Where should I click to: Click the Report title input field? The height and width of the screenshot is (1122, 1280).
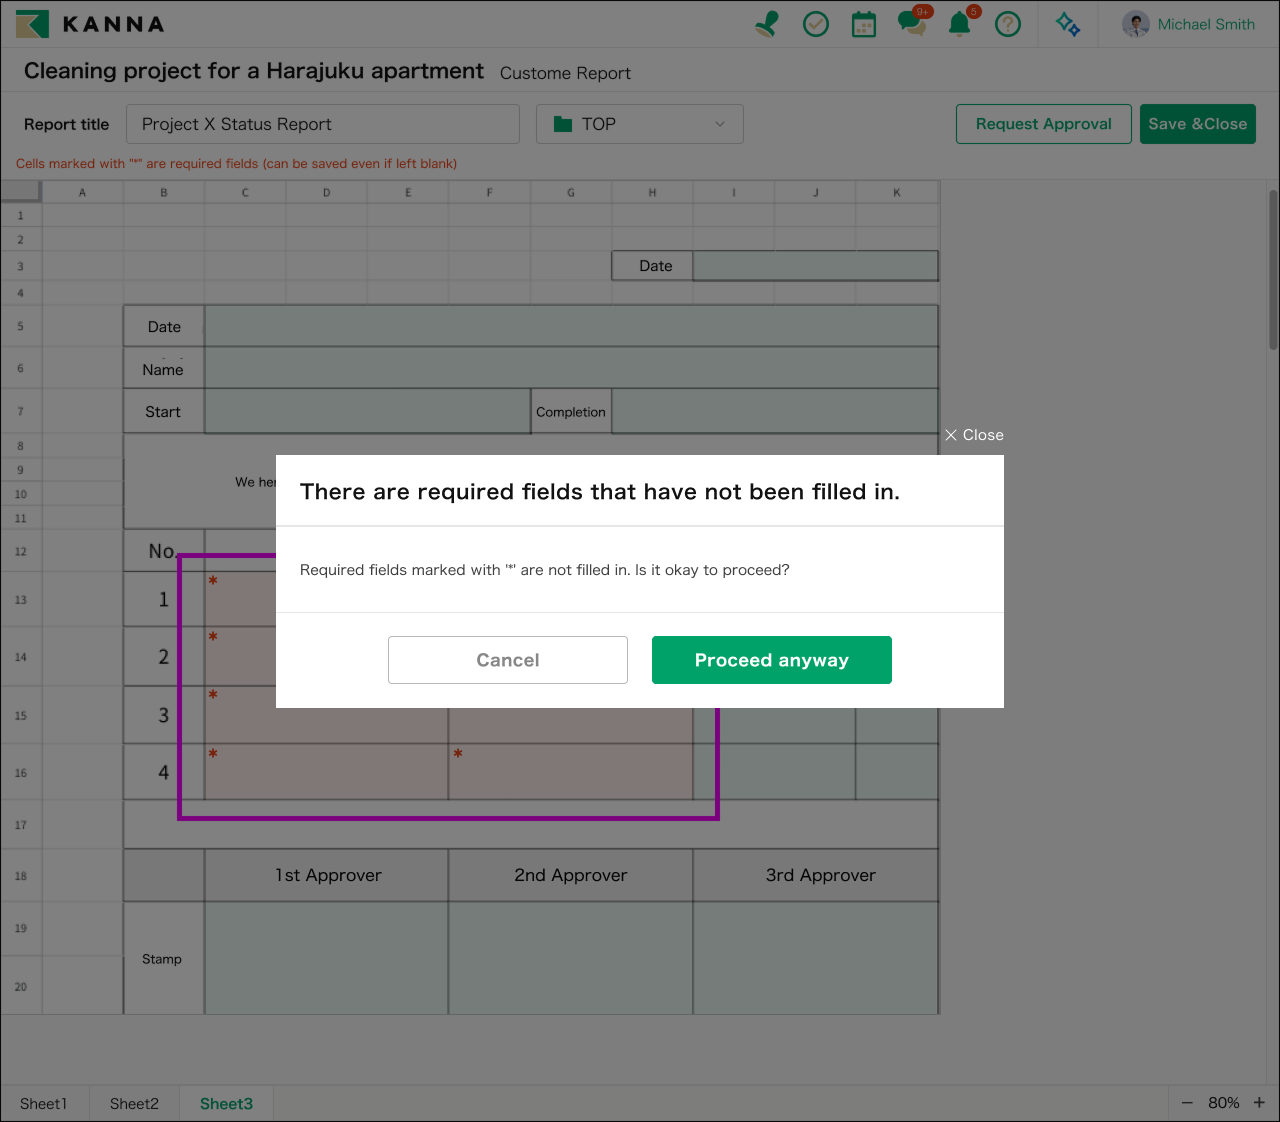point(322,124)
